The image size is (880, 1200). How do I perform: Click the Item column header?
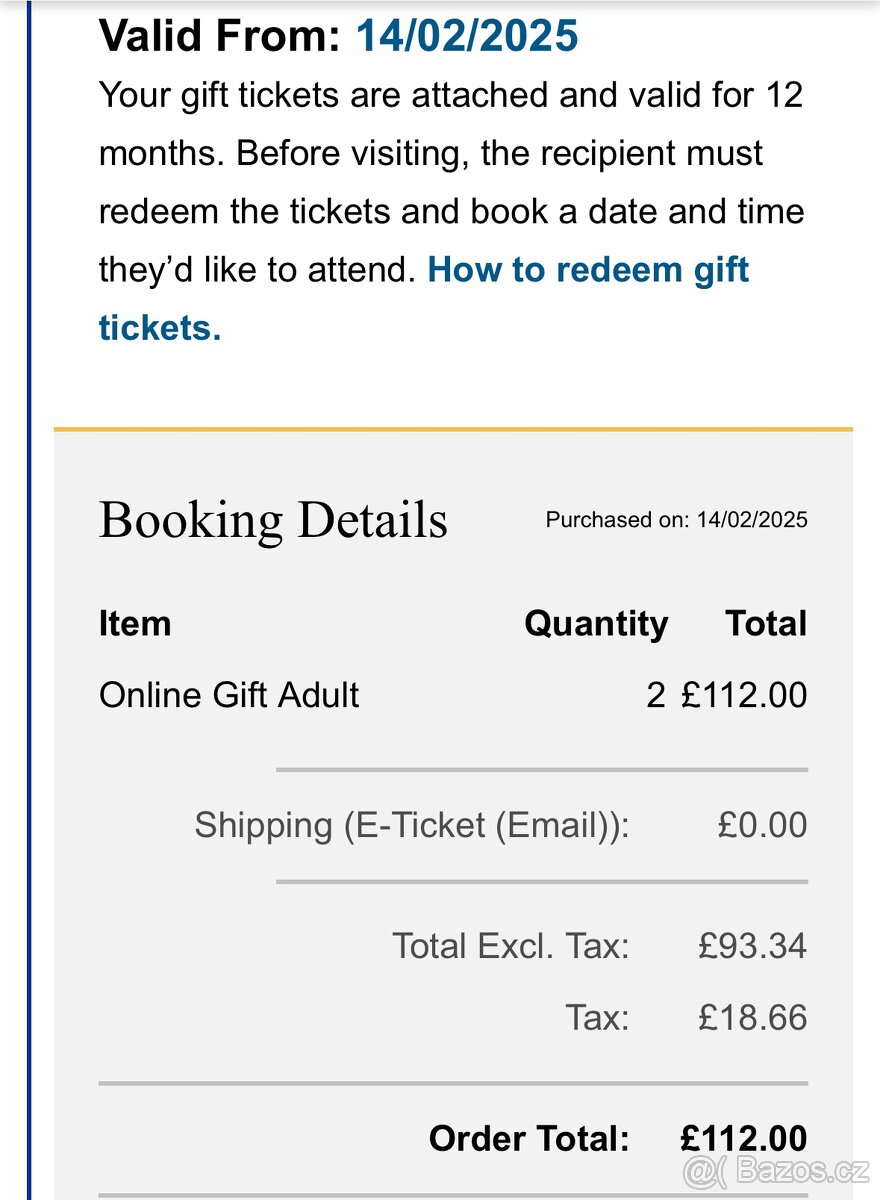click(135, 624)
